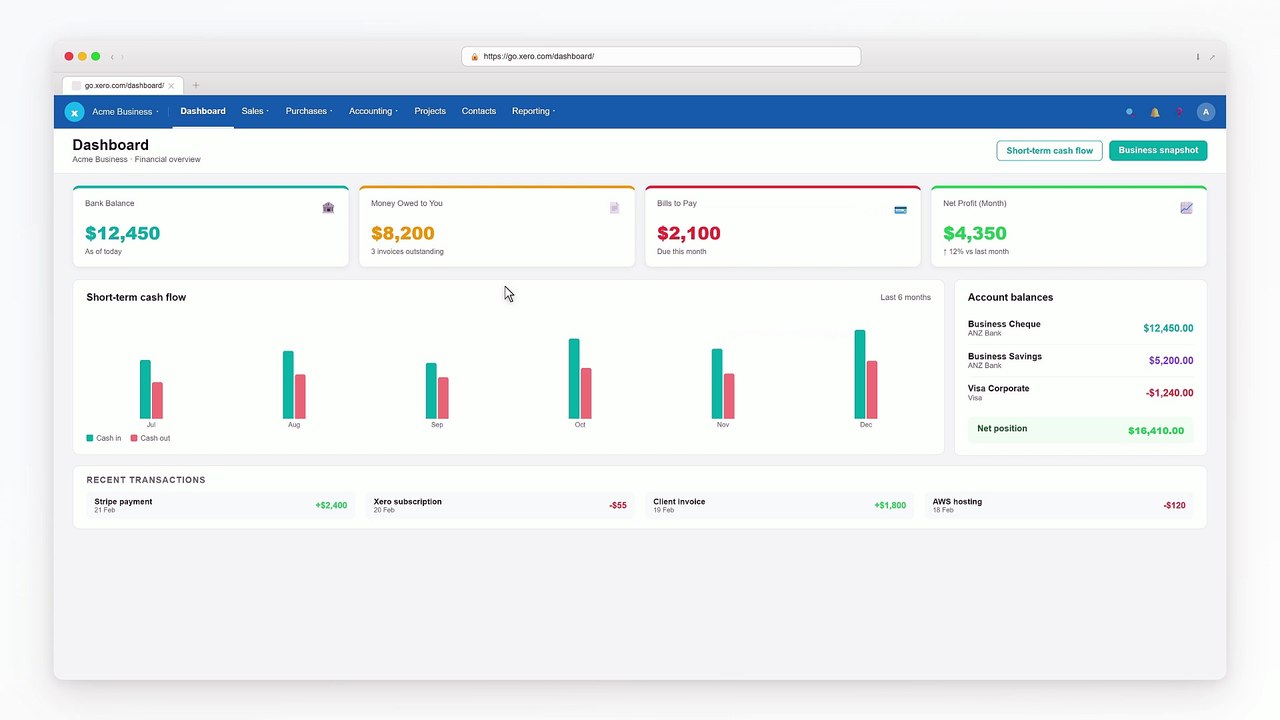The width and height of the screenshot is (1280, 720).
Task: Click the $8,200 Money Owed amount
Action: tap(403, 233)
